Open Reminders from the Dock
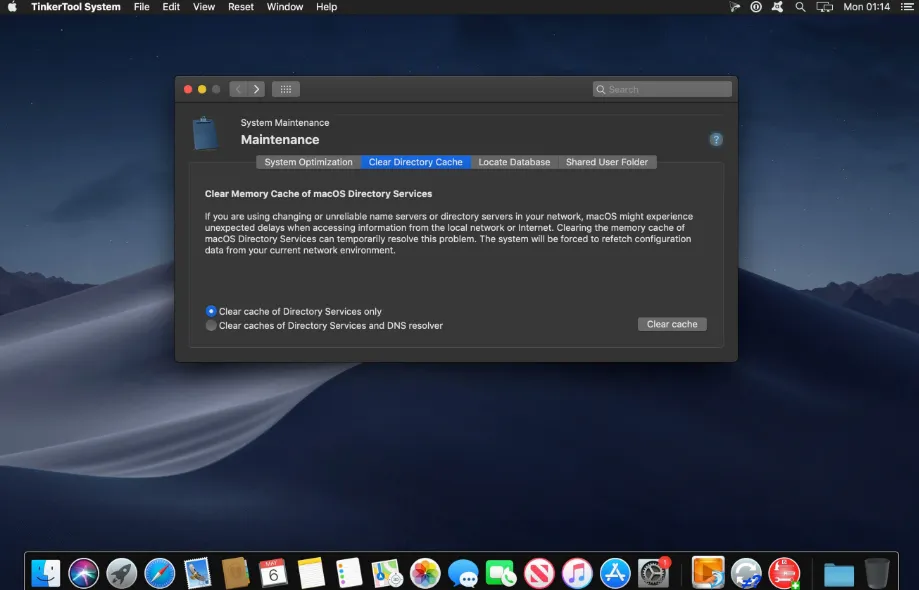This screenshot has width=919, height=590. (x=349, y=572)
